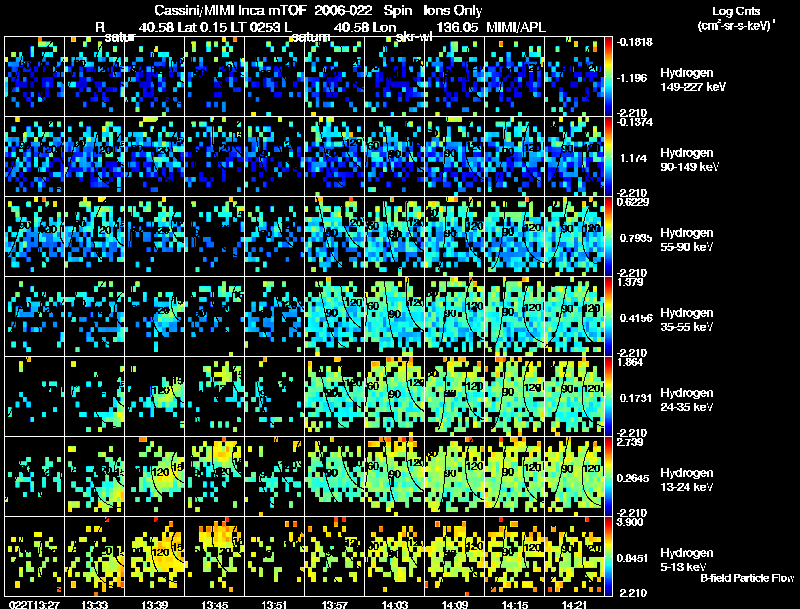Click the '13:45' time axis label
Image resolution: width=800 pixels, height=609 pixels.
215,604
